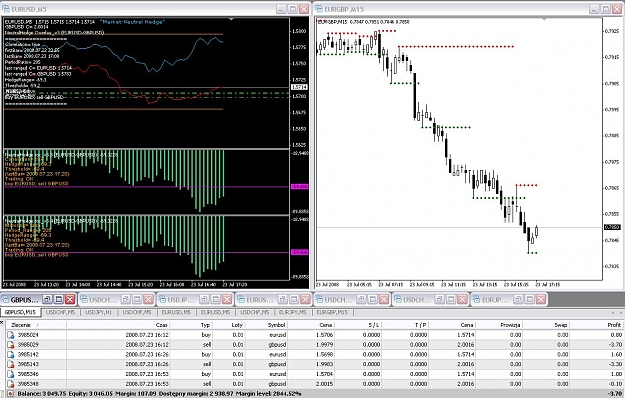Viewport: 625px width, 398px height.
Task: Switch to the EURGBP,M15 chart tab
Action: point(332,312)
